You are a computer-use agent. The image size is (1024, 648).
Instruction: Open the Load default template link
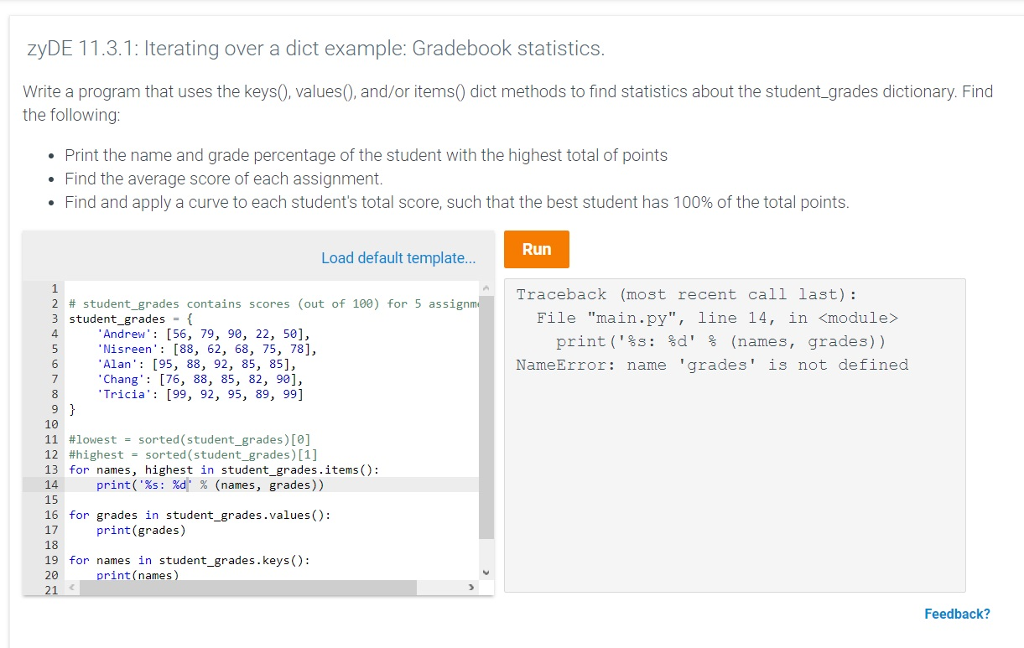coord(398,257)
